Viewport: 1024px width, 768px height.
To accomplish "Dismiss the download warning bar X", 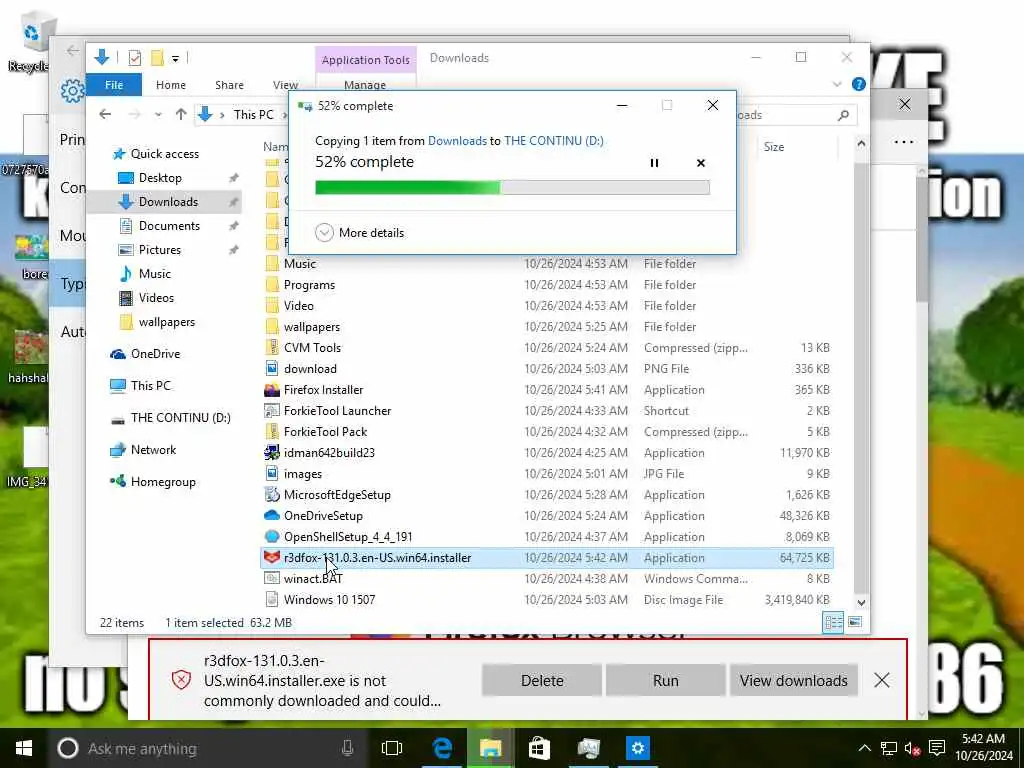I will pos(882,680).
